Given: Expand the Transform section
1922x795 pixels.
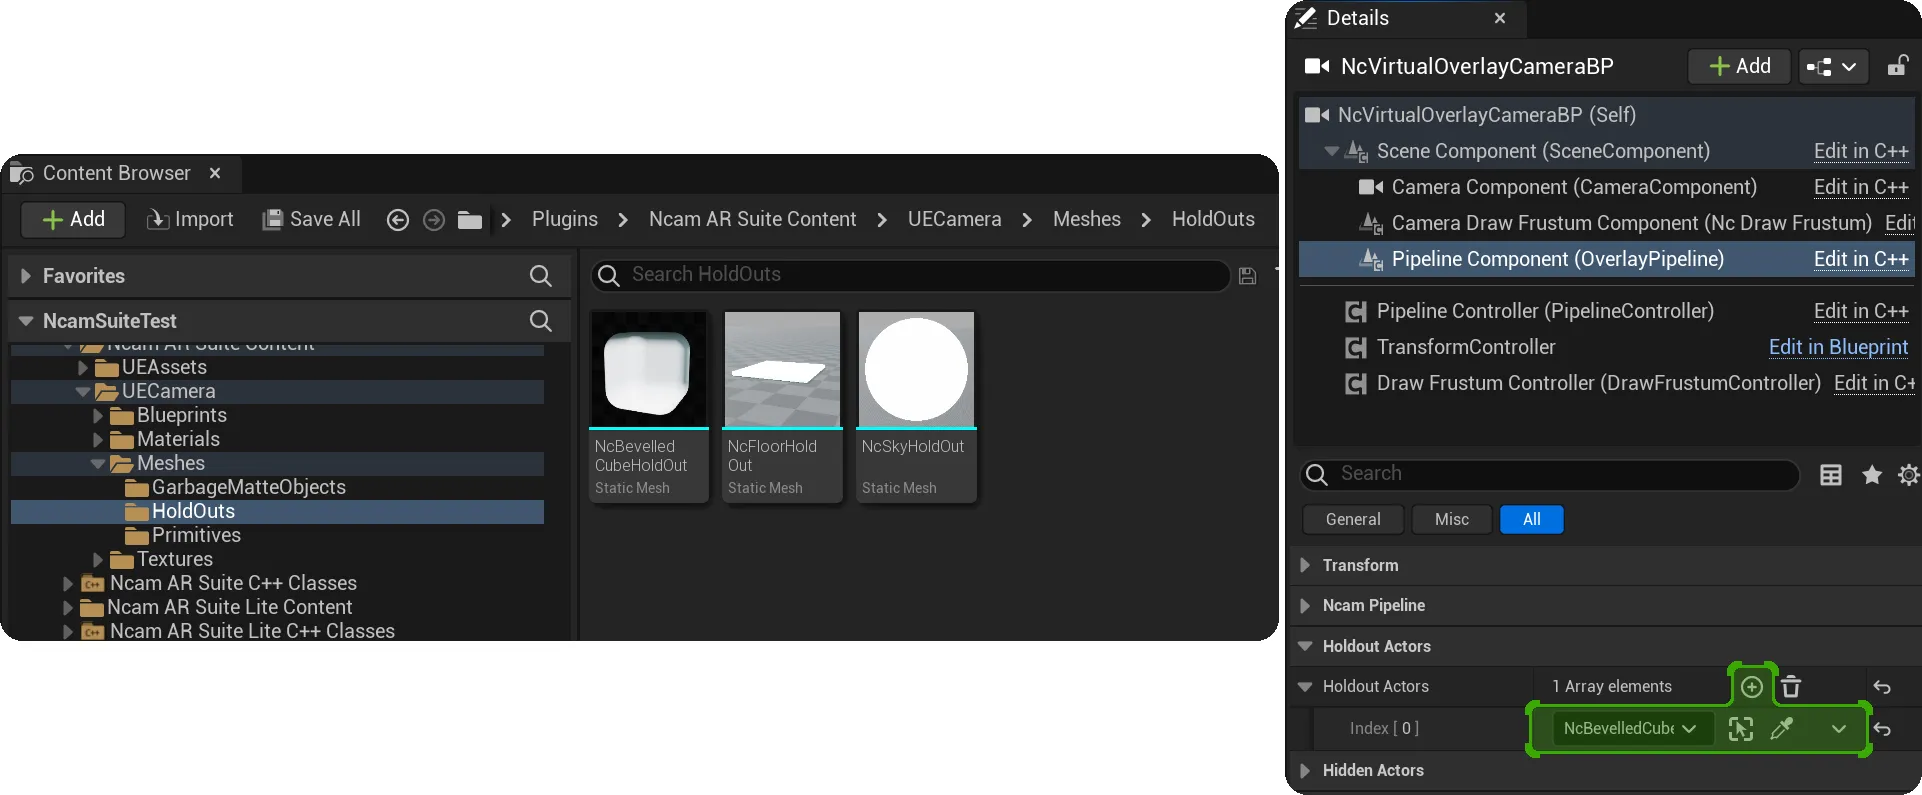Looking at the screenshot, I should pos(1305,565).
